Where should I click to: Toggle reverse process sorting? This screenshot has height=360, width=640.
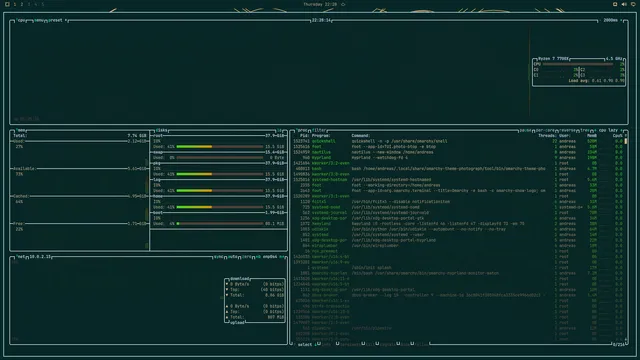(x=568, y=130)
